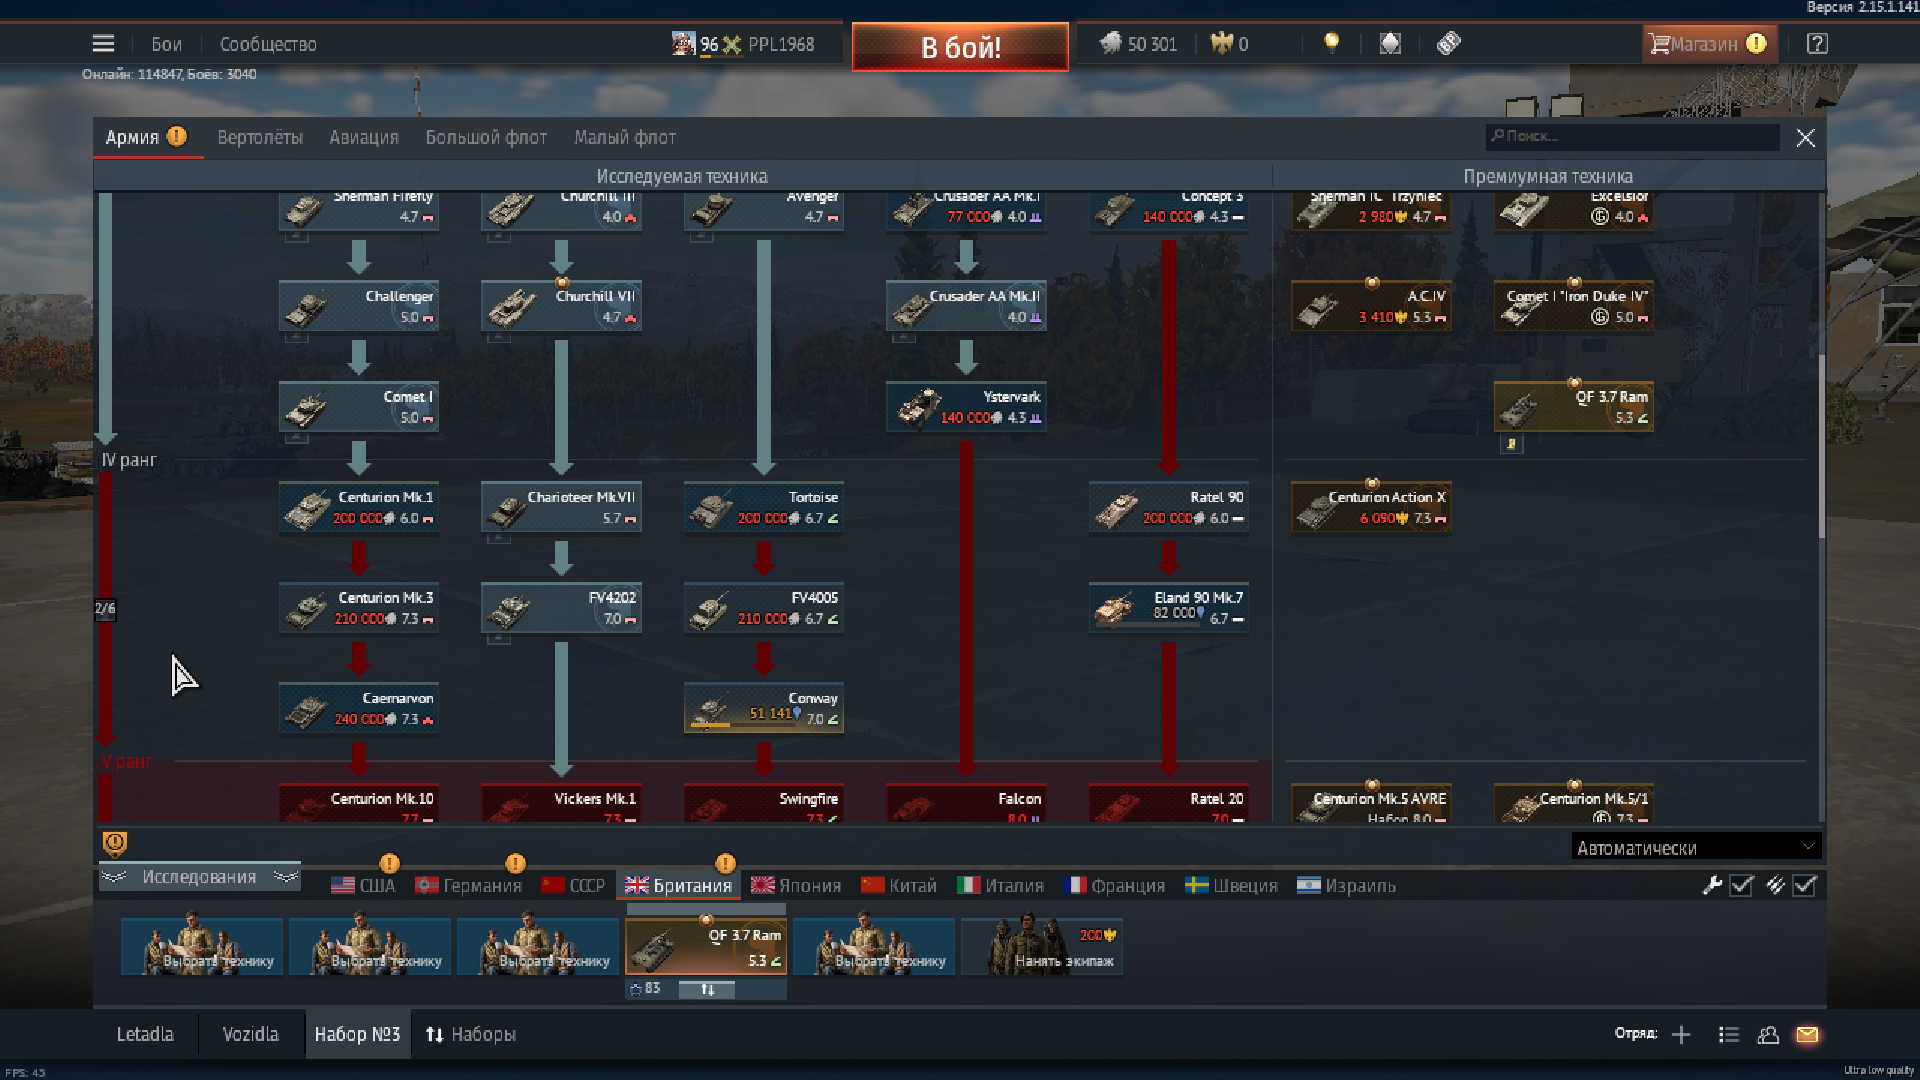Click the golden eagles balance icon
Viewport: 1920px width, 1080px height.
[x=1221, y=43]
